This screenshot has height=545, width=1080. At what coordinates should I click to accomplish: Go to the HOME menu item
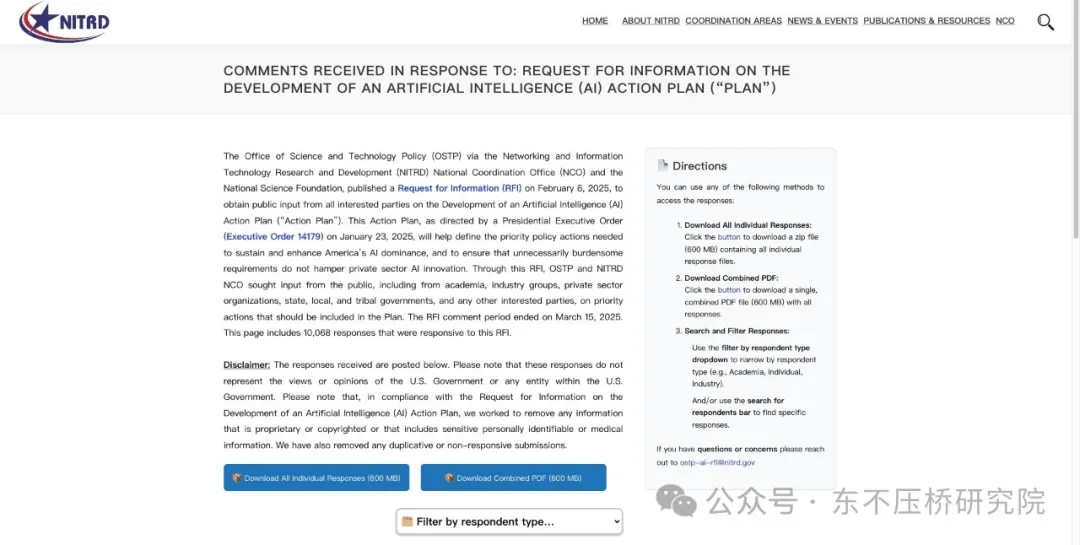click(595, 21)
